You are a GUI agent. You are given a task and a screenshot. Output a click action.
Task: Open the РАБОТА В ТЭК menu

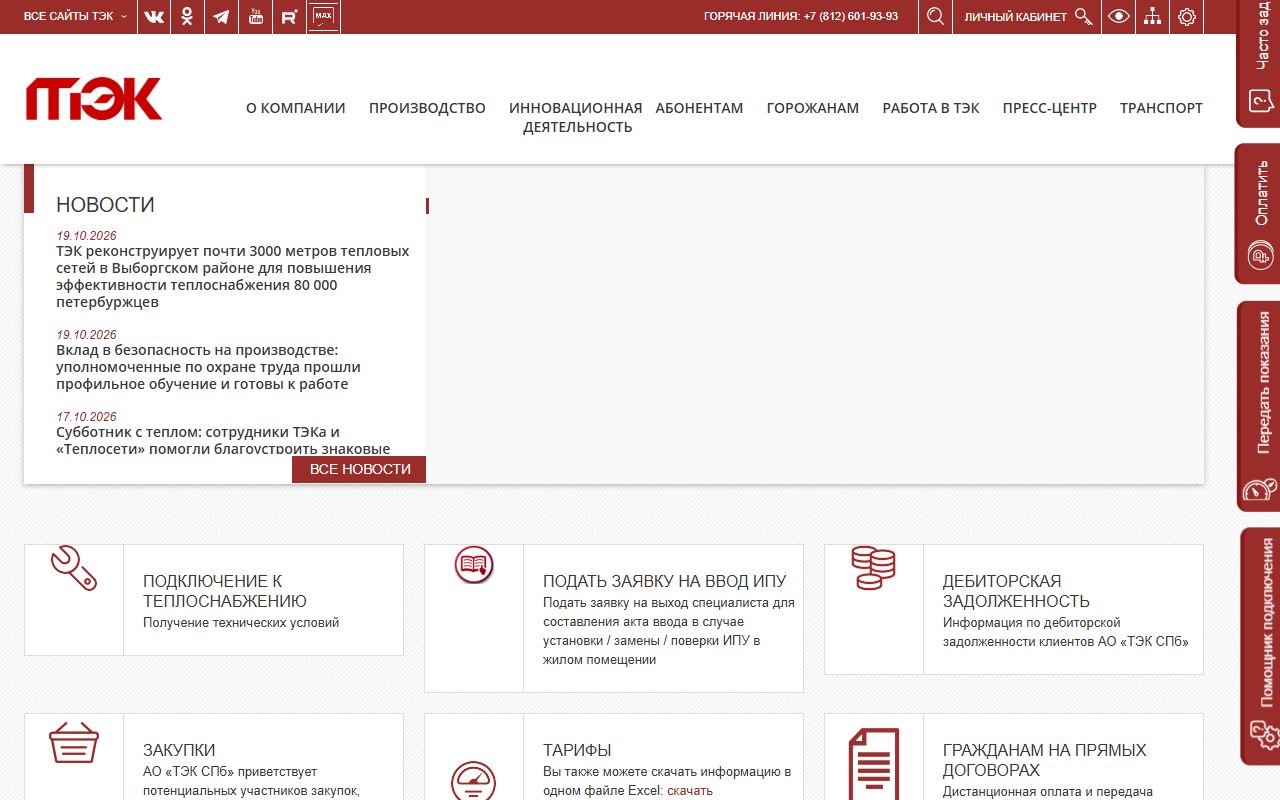point(931,108)
